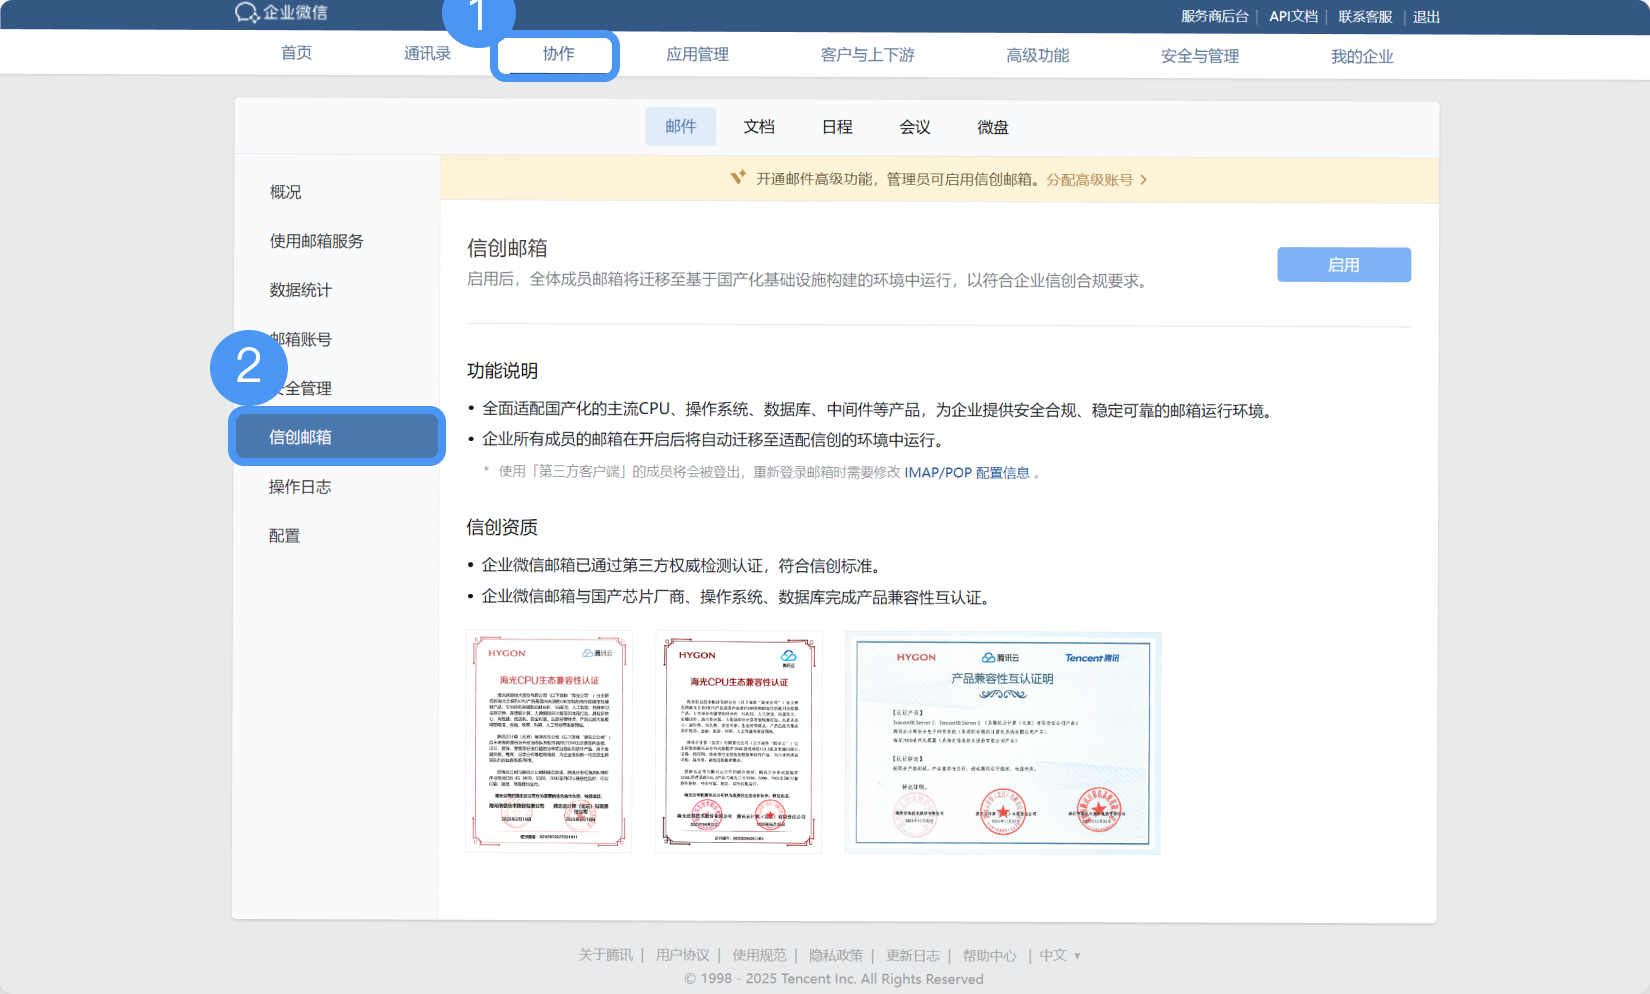
Task: Click 退出 to log out
Action: (1426, 17)
